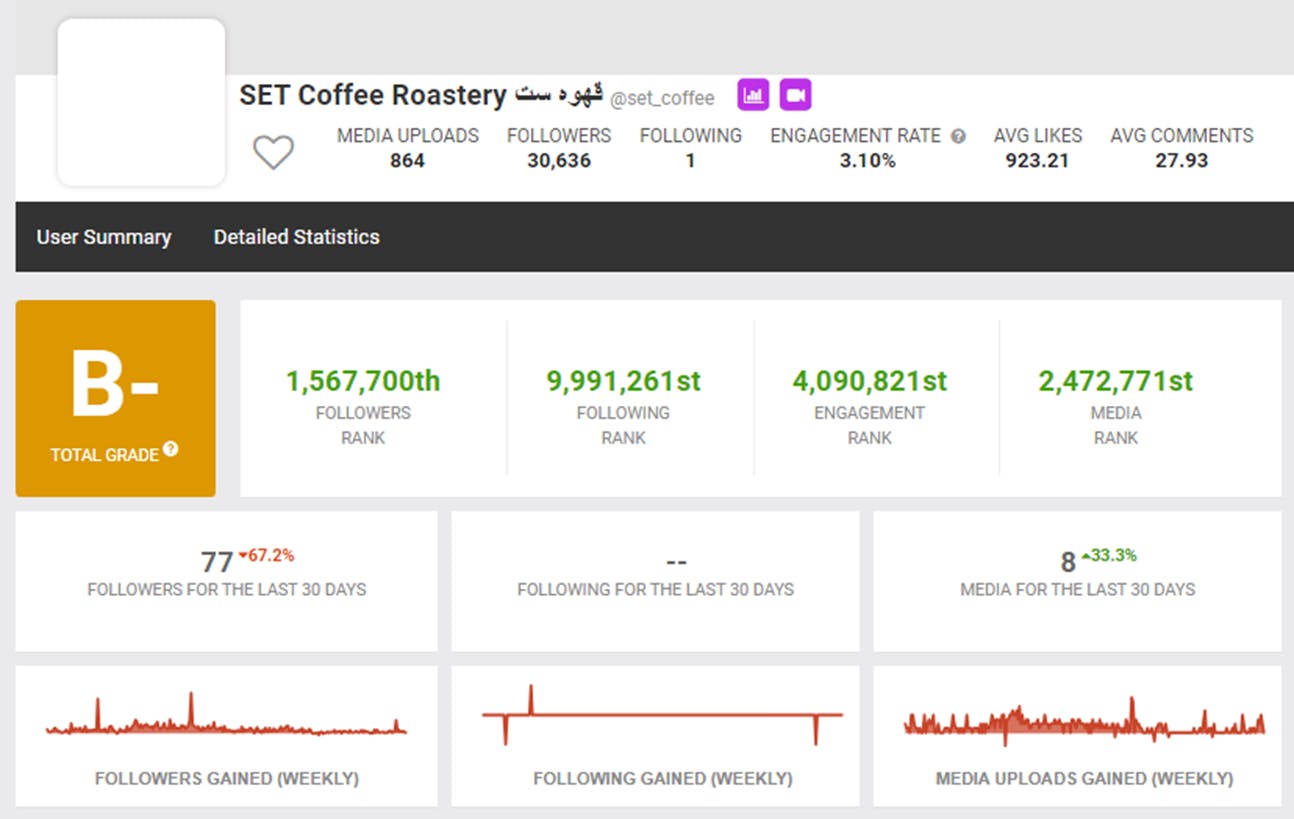Click the AVG COMMENTS header label
This screenshot has height=819, width=1294.
click(x=1182, y=136)
